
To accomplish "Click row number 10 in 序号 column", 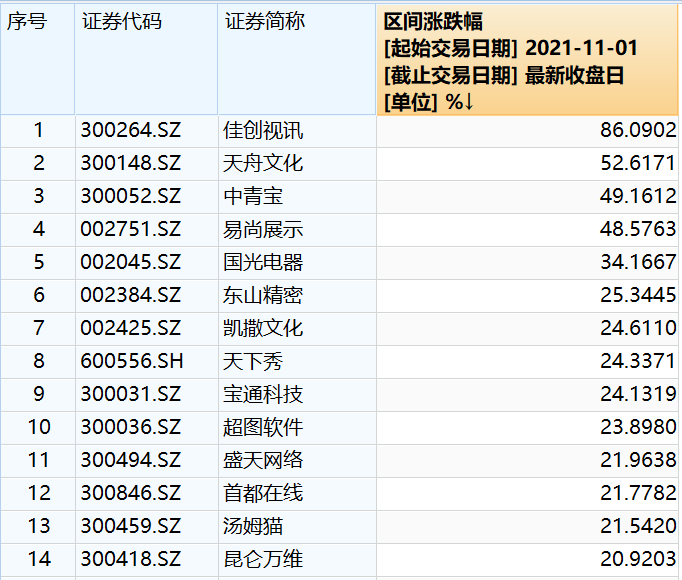I will point(39,427).
